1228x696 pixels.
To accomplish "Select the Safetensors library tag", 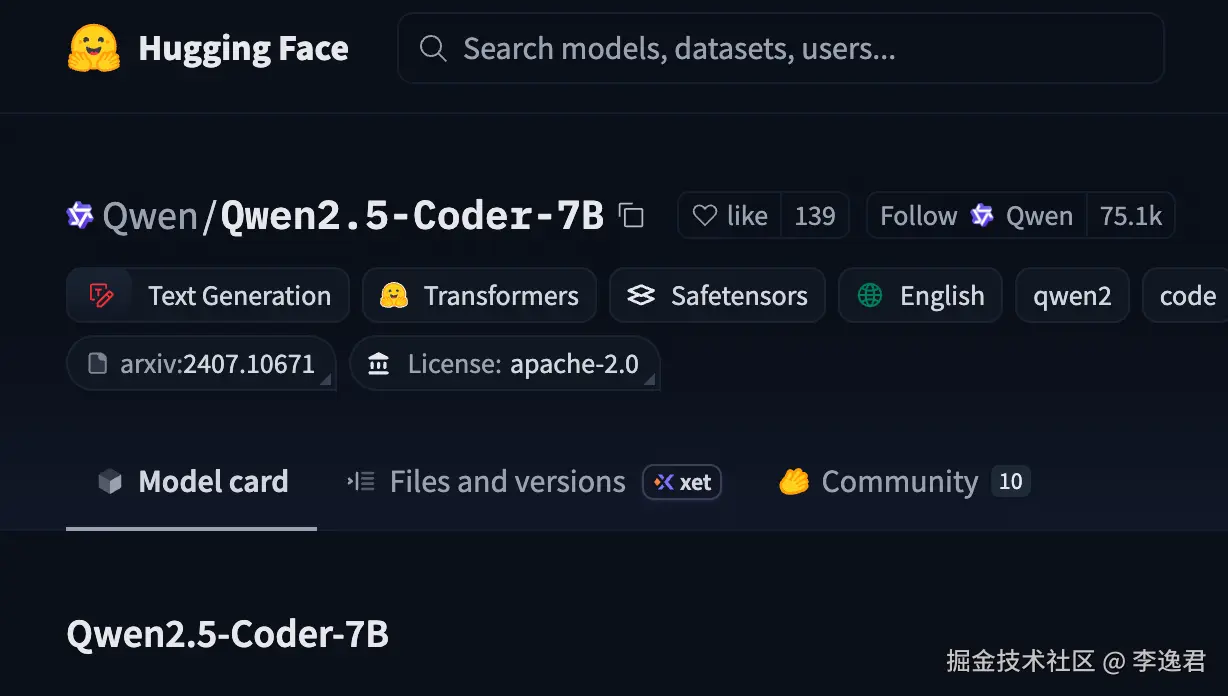I will coord(716,296).
